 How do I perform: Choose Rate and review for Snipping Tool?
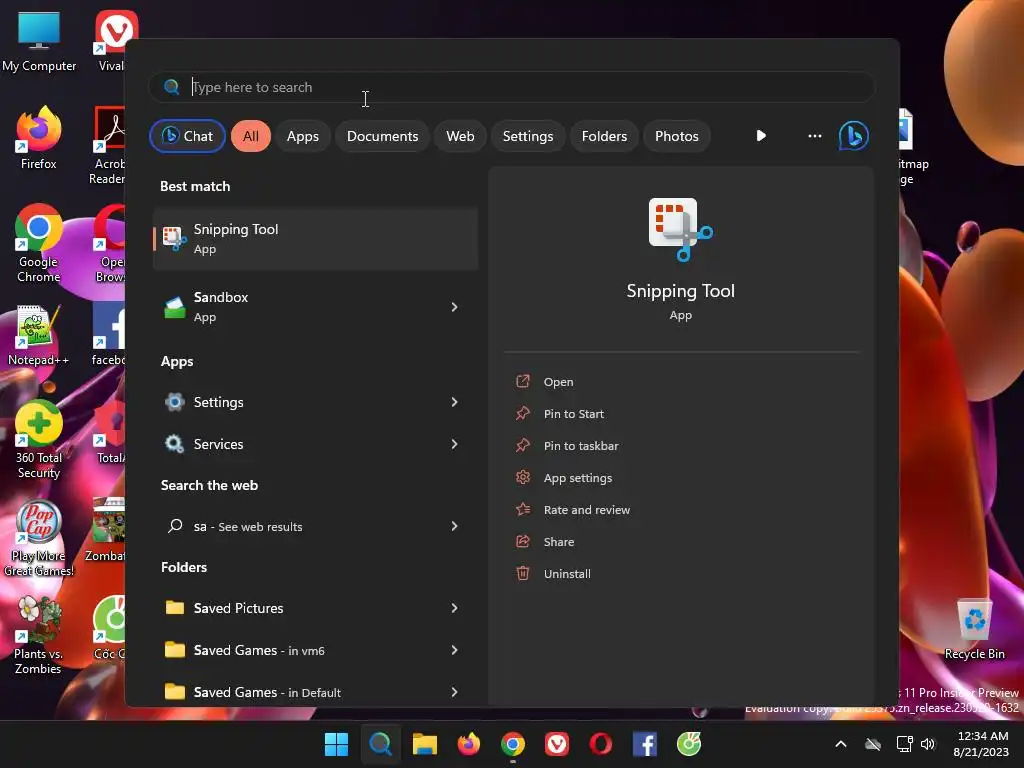click(586, 510)
